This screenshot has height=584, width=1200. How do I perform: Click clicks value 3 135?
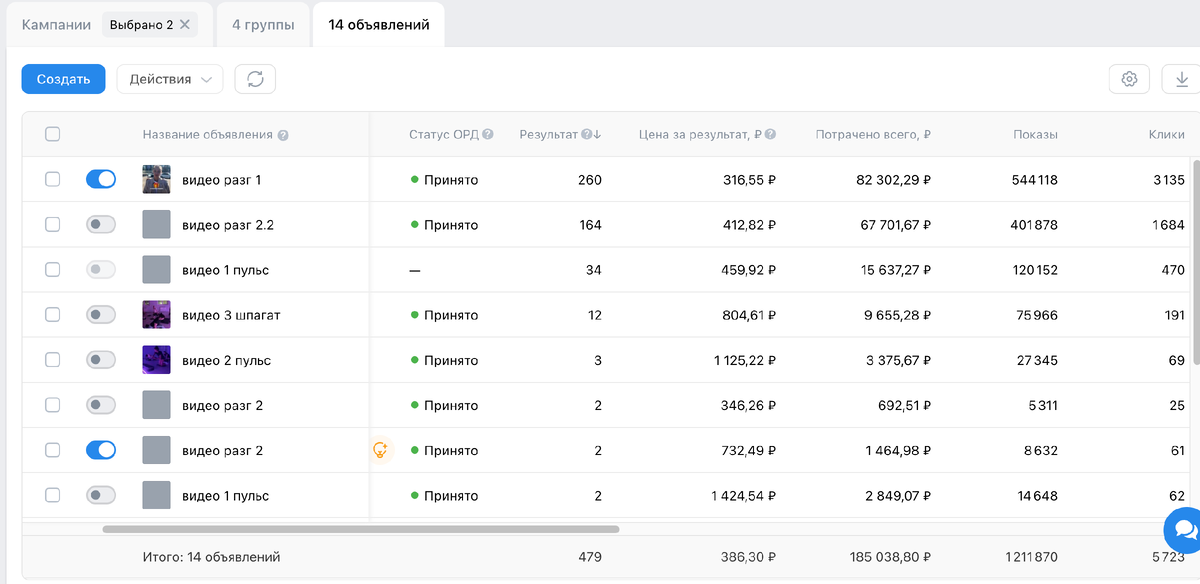click(1168, 180)
